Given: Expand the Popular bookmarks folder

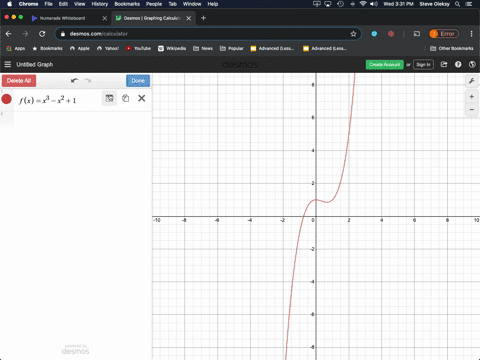Looking at the screenshot, I should click(232, 48).
